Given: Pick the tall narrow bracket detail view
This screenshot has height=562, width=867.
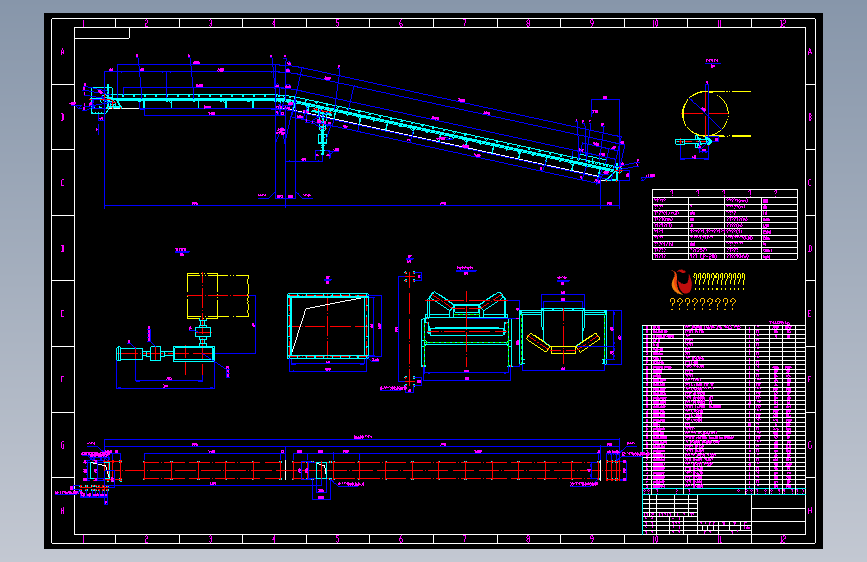Looking at the screenshot, I should 409,332.
